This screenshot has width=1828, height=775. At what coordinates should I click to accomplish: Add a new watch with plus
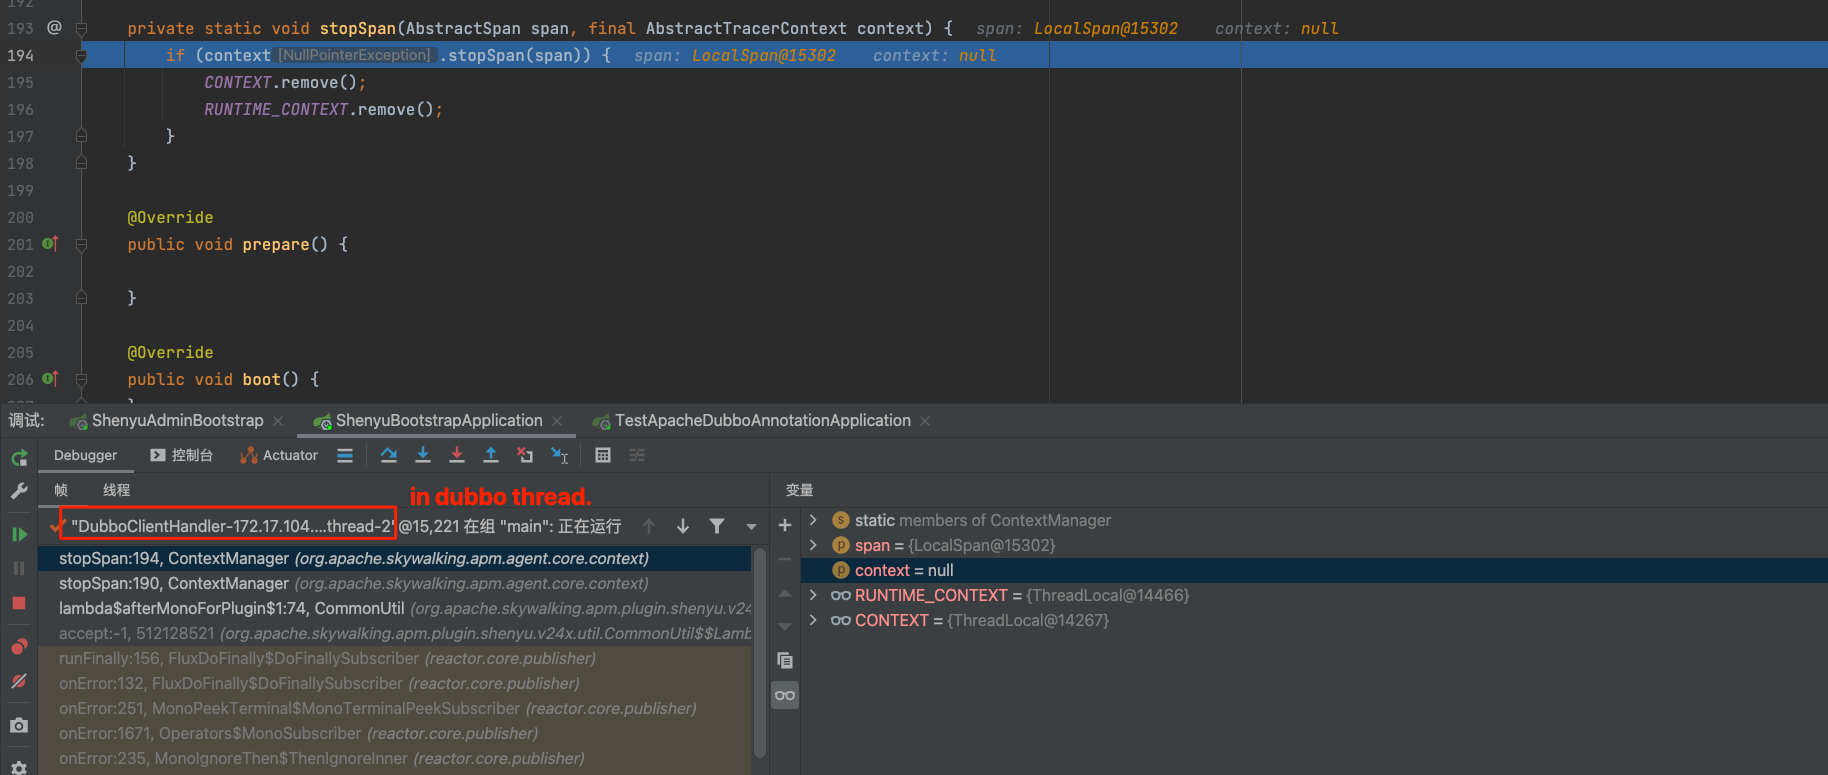785,525
